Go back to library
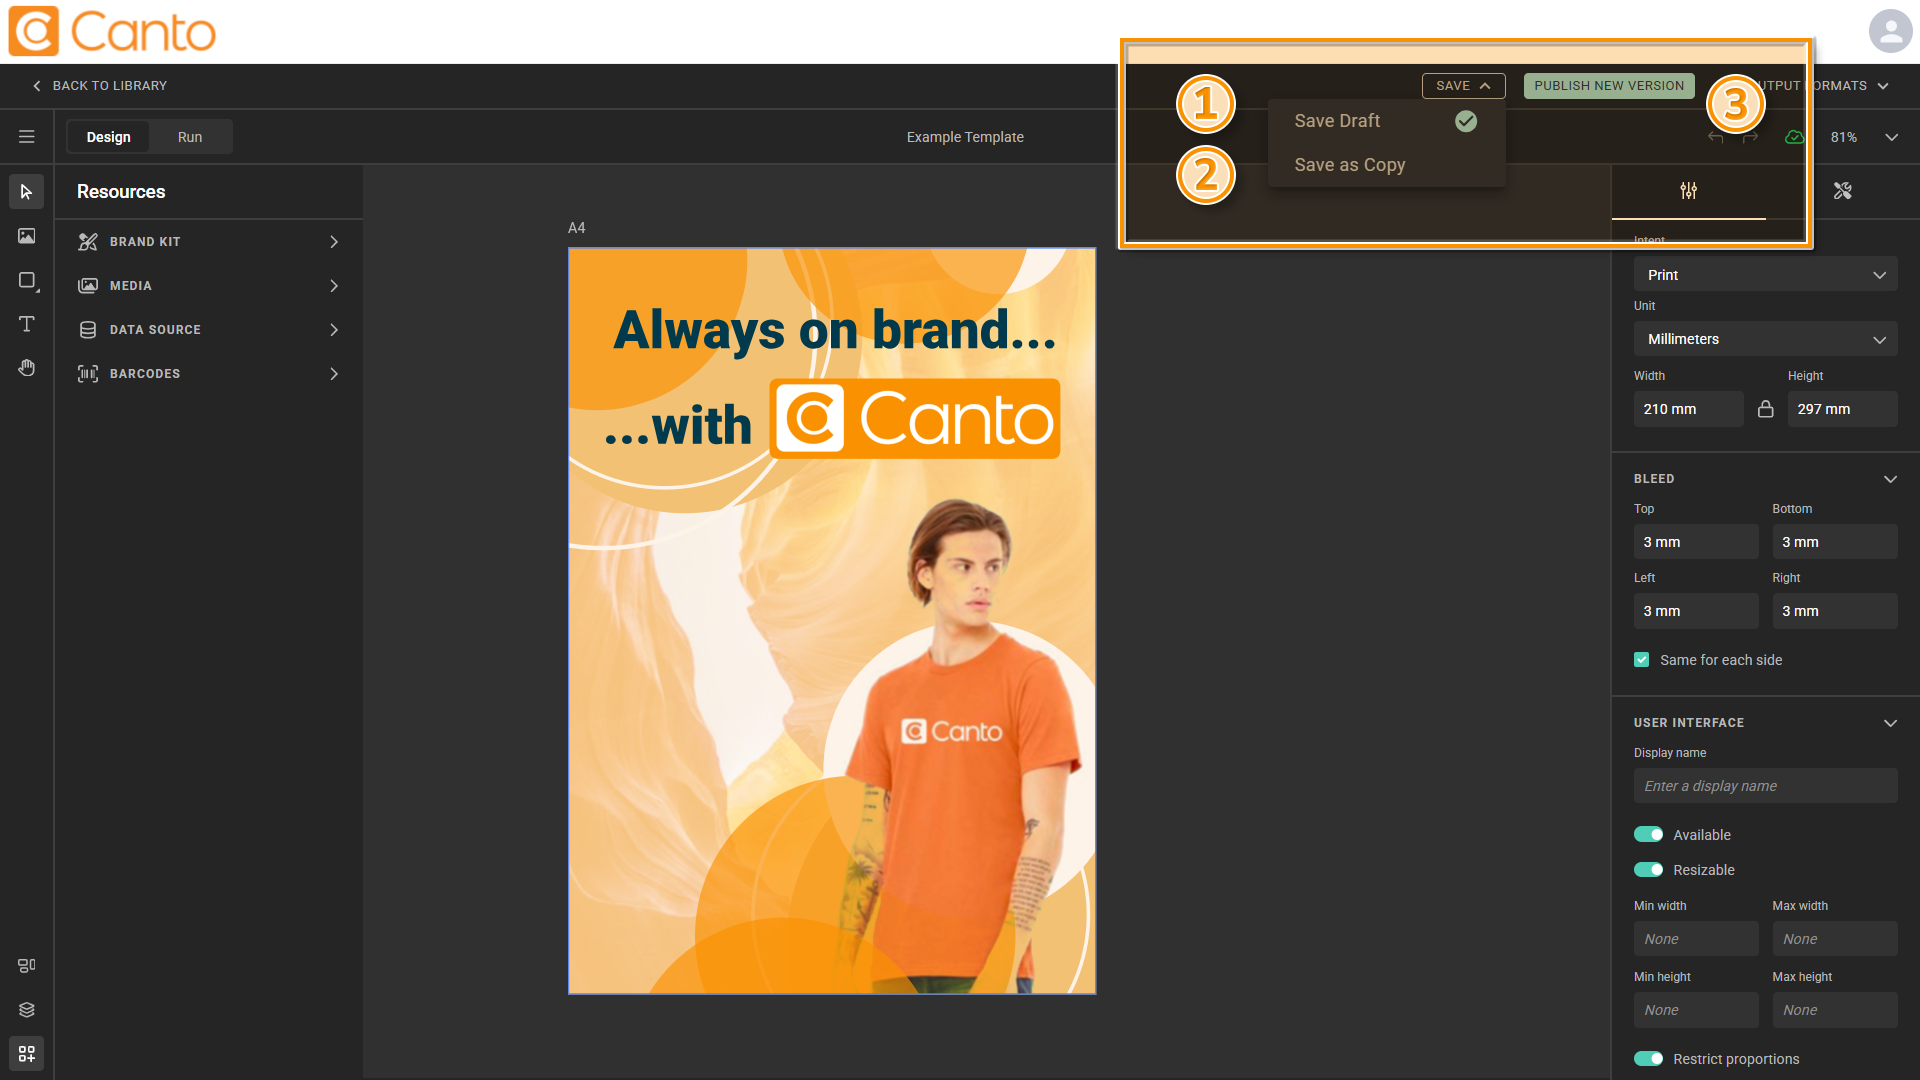This screenshot has width=1920, height=1080. (100, 86)
